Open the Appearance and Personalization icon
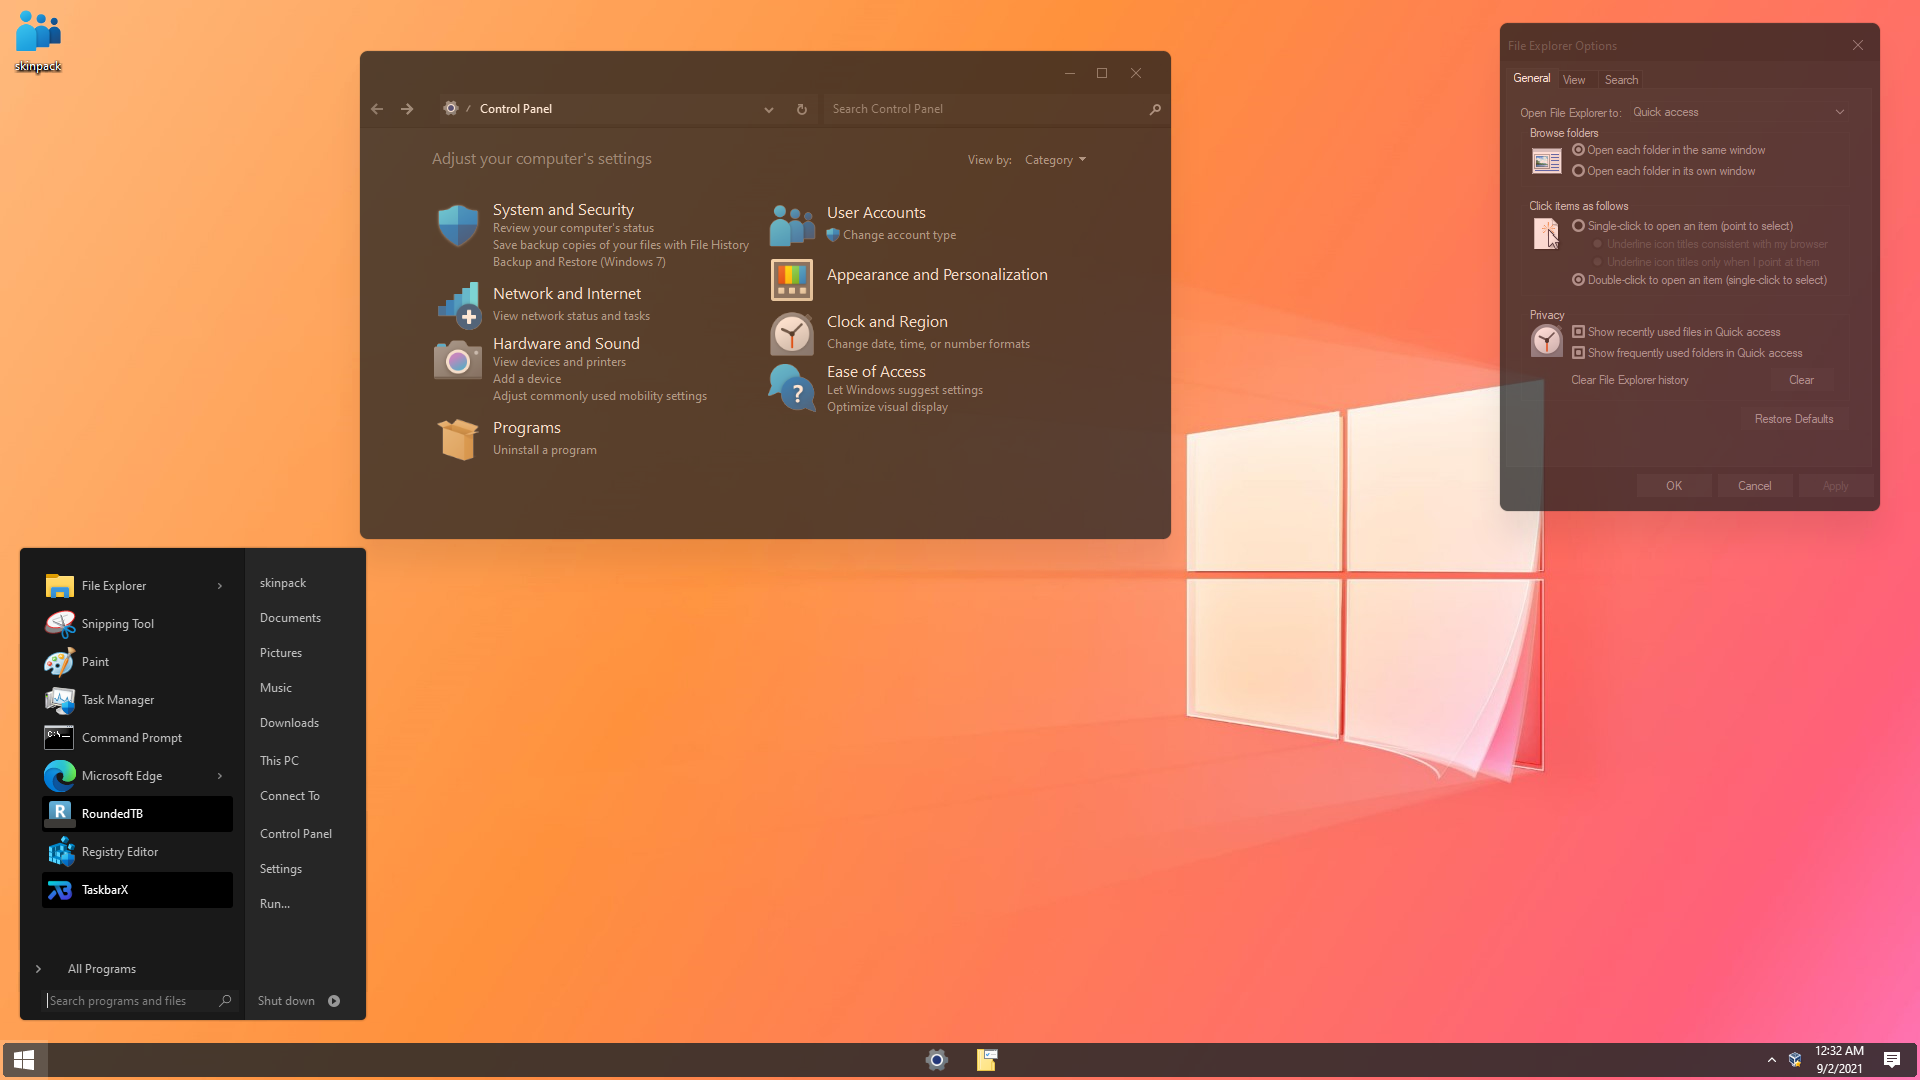Viewport: 1920px width, 1080px height. coord(791,280)
